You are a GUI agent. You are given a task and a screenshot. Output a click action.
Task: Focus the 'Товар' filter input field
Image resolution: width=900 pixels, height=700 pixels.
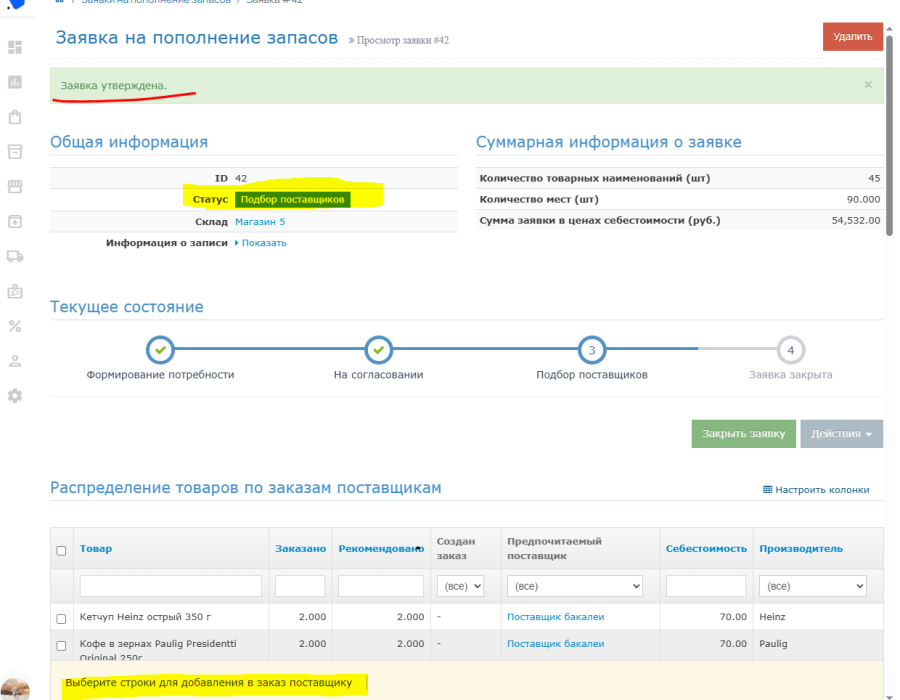tap(170, 586)
